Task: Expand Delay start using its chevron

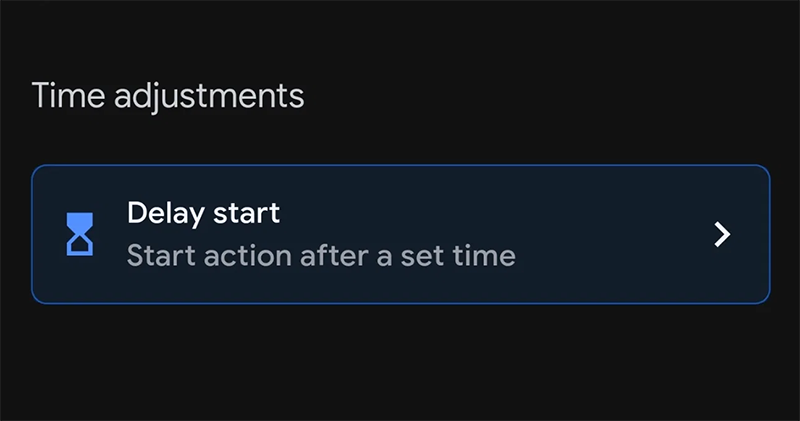Action: click(x=722, y=234)
